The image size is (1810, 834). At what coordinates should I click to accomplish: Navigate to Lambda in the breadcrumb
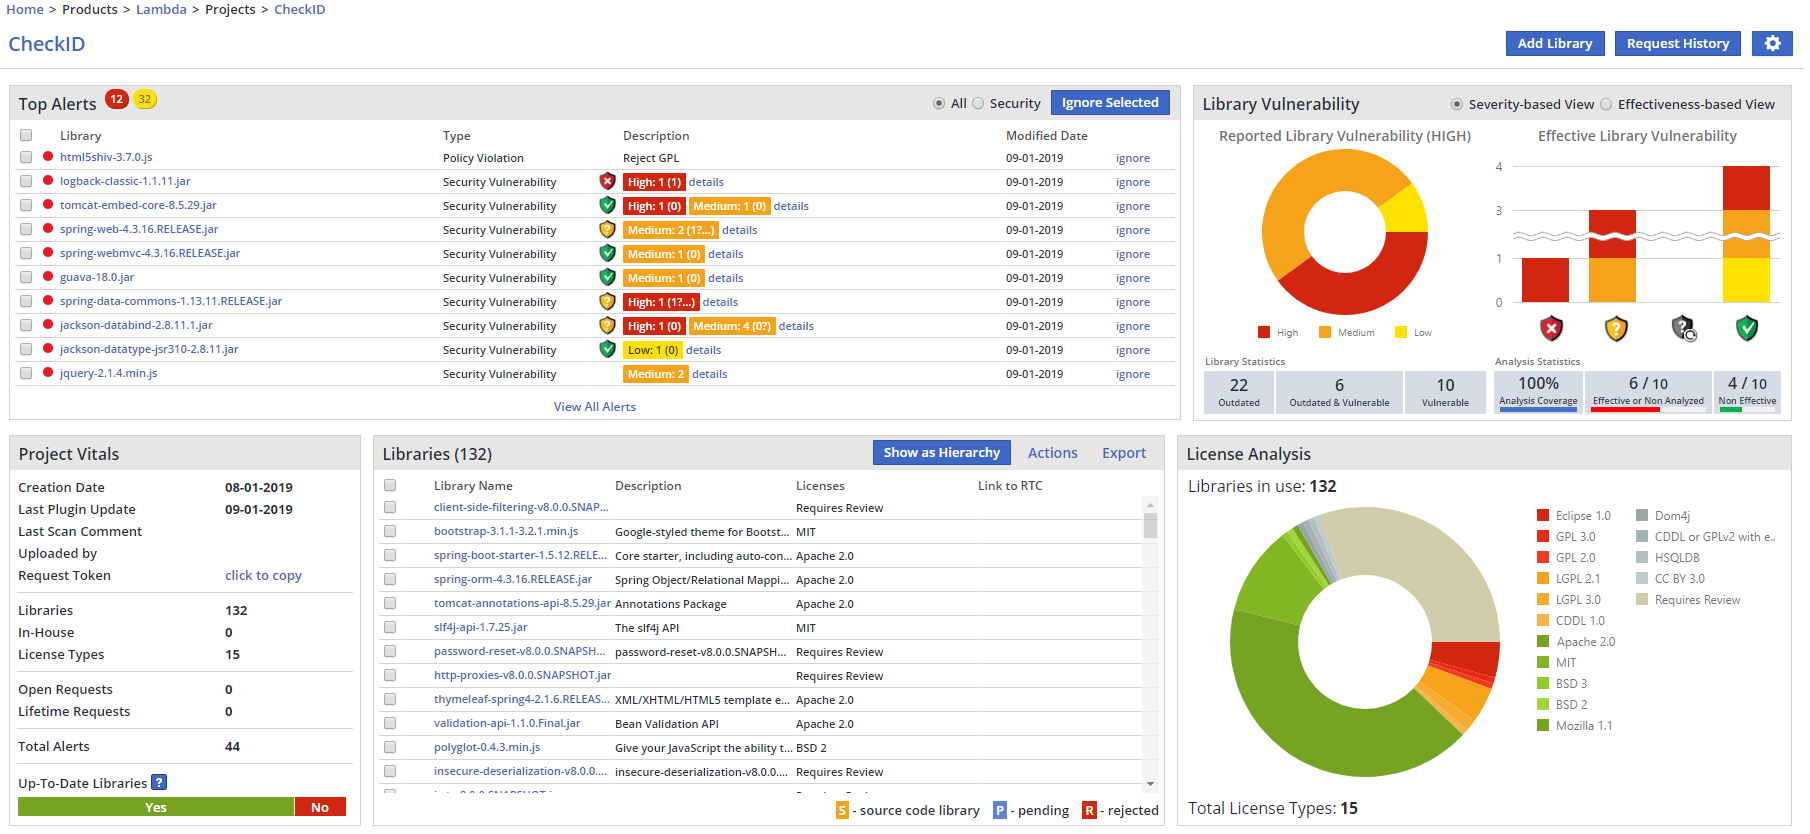click(x=161, y=9)
